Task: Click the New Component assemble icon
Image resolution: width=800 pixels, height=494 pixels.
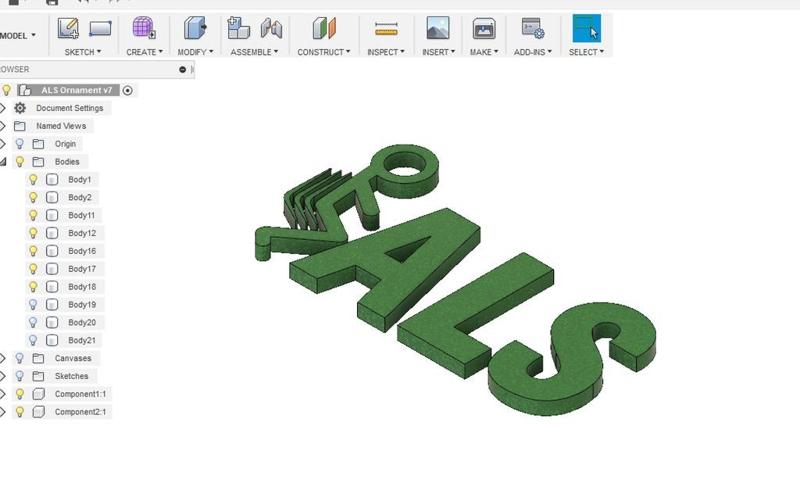Action: [x=238, y=28]
